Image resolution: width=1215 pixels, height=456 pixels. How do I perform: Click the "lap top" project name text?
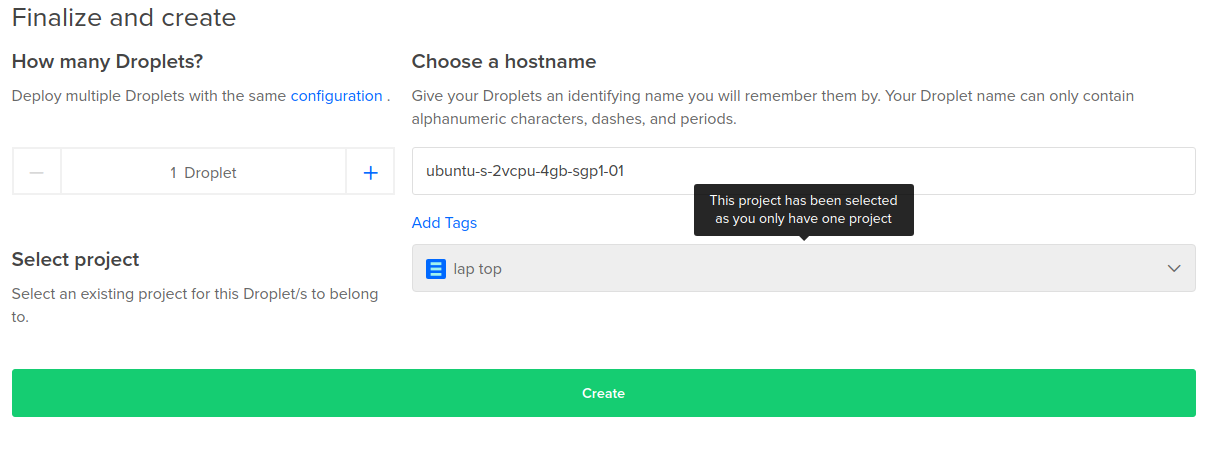(x=478, y=269)
